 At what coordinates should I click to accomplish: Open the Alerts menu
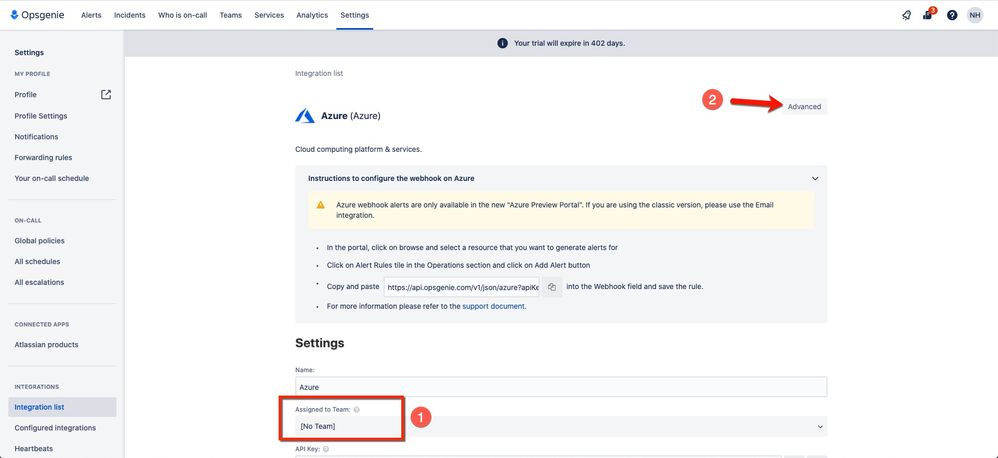click(91, 15)
